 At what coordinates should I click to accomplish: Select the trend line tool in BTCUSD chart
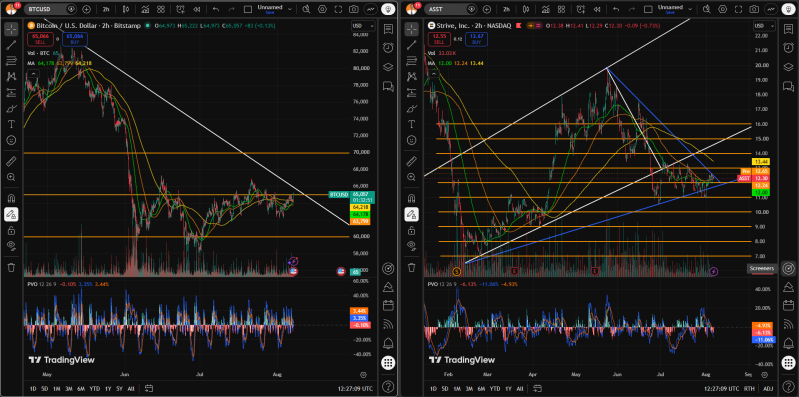point(11,45)
